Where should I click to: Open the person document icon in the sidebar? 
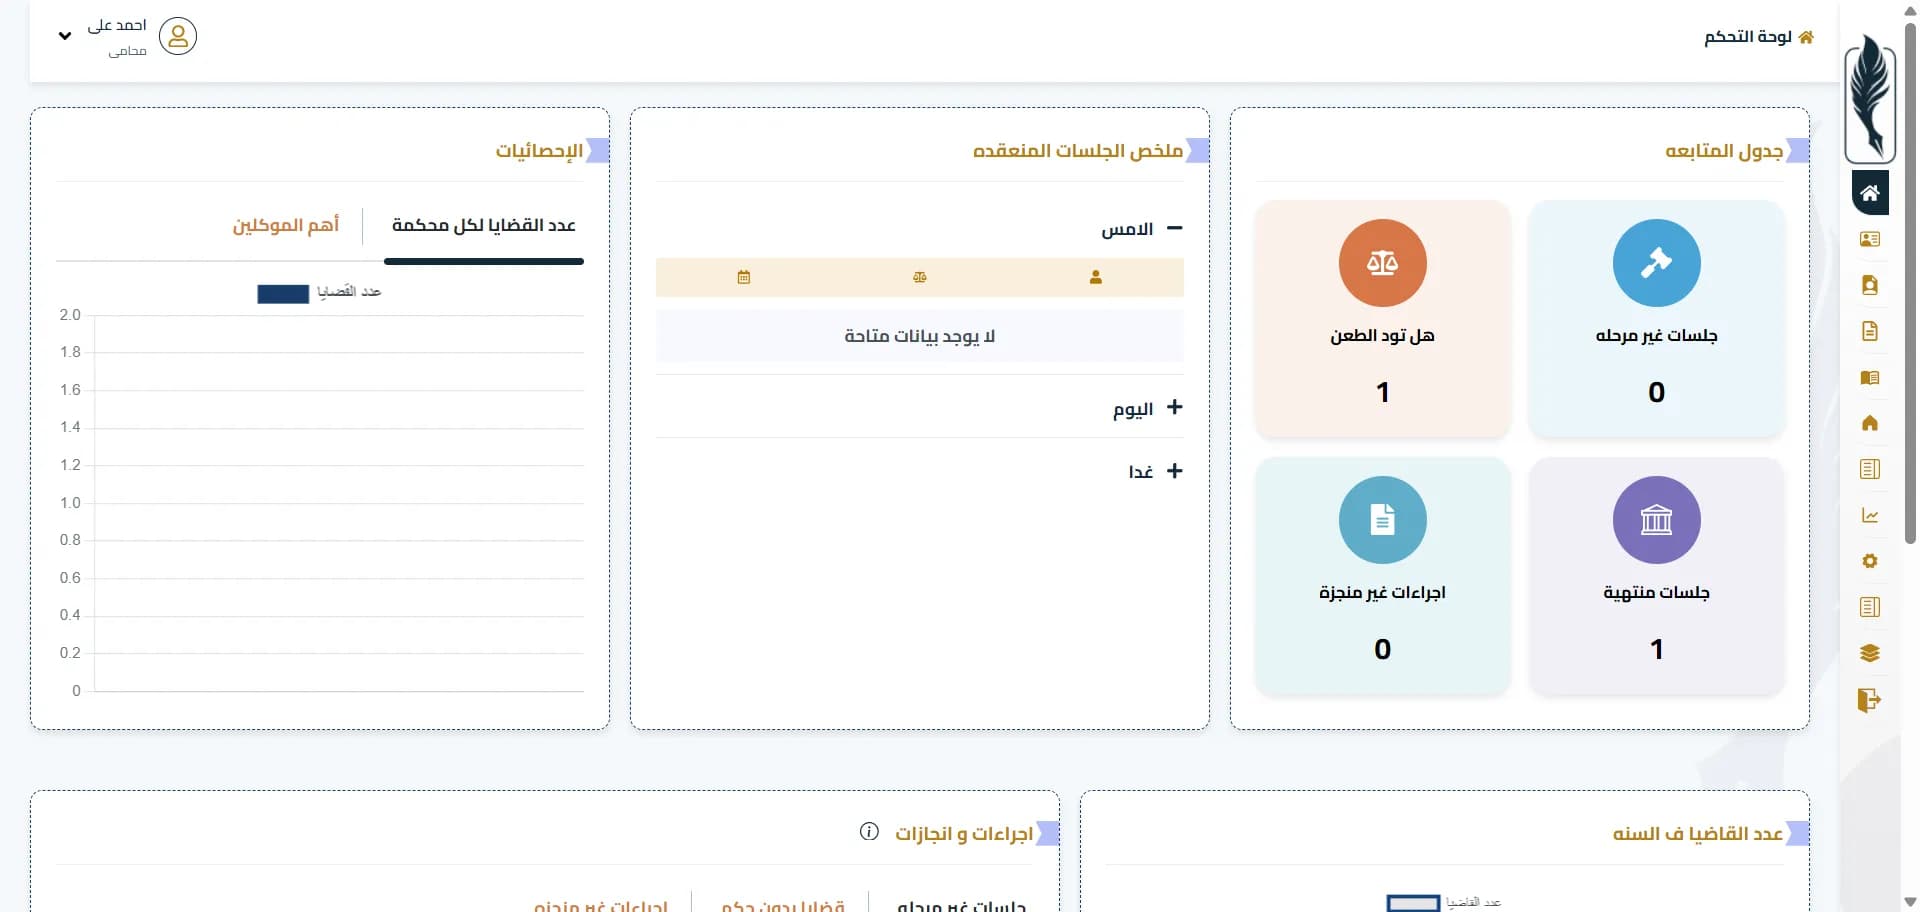[x=1869, y=285]
